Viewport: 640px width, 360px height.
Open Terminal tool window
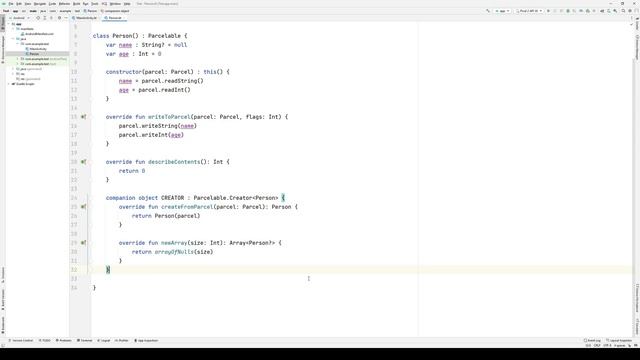(84, 340)
